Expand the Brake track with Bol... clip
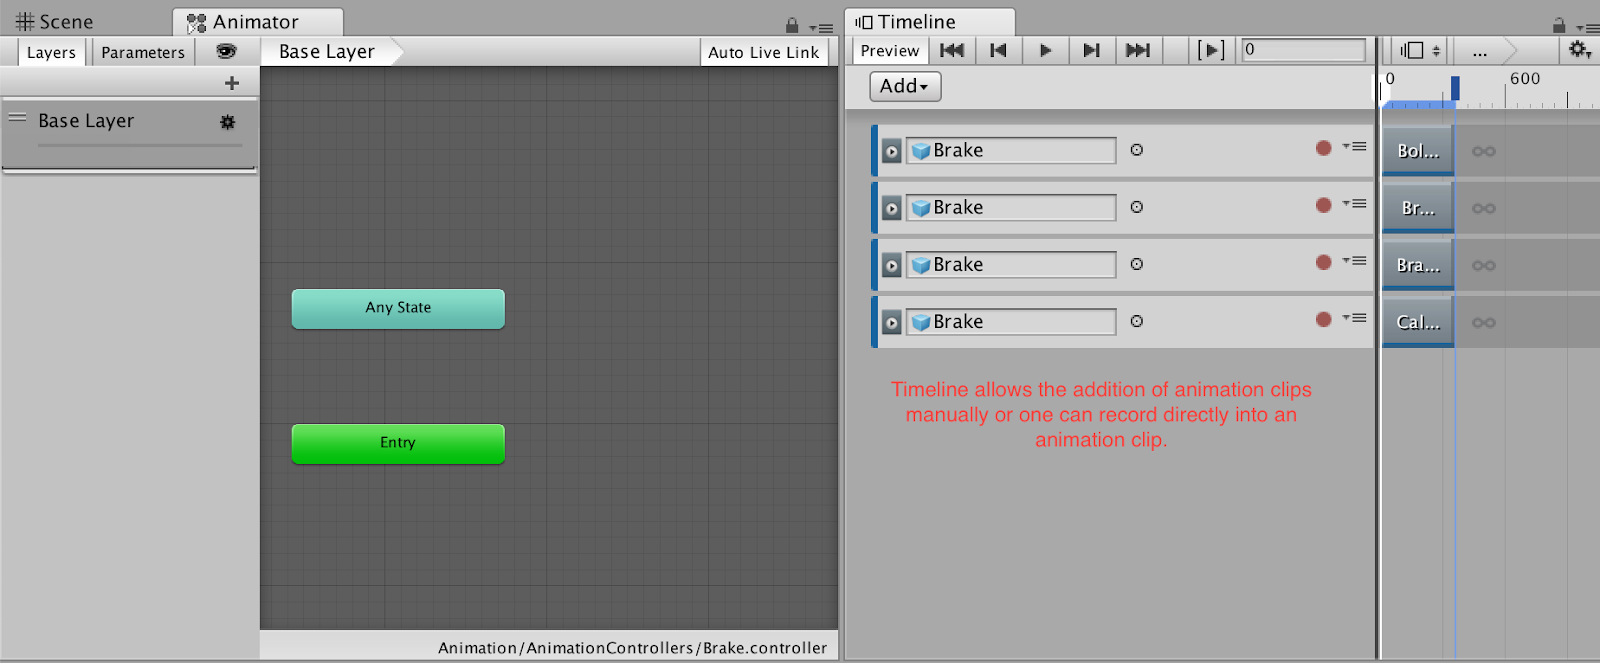The height and width of the screenshot is (663, 1600). (x=892, y=152)
